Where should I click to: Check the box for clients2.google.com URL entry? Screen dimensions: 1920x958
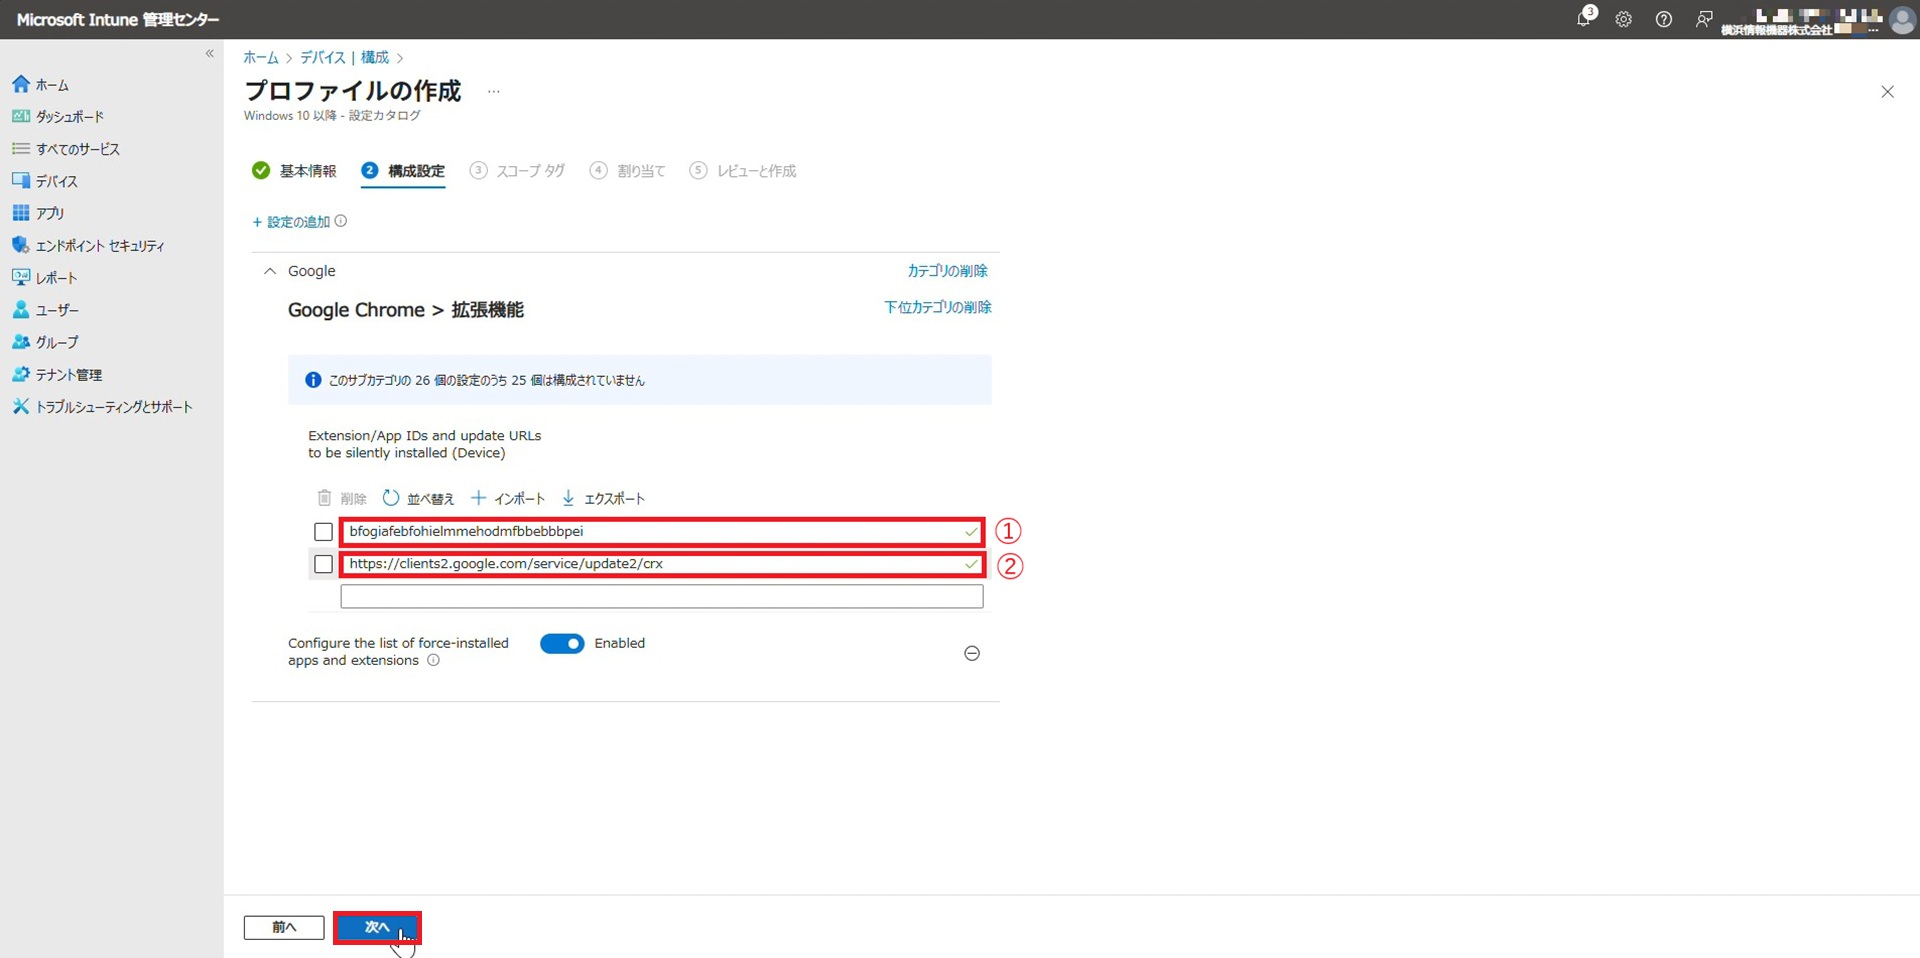click(323, 564)
